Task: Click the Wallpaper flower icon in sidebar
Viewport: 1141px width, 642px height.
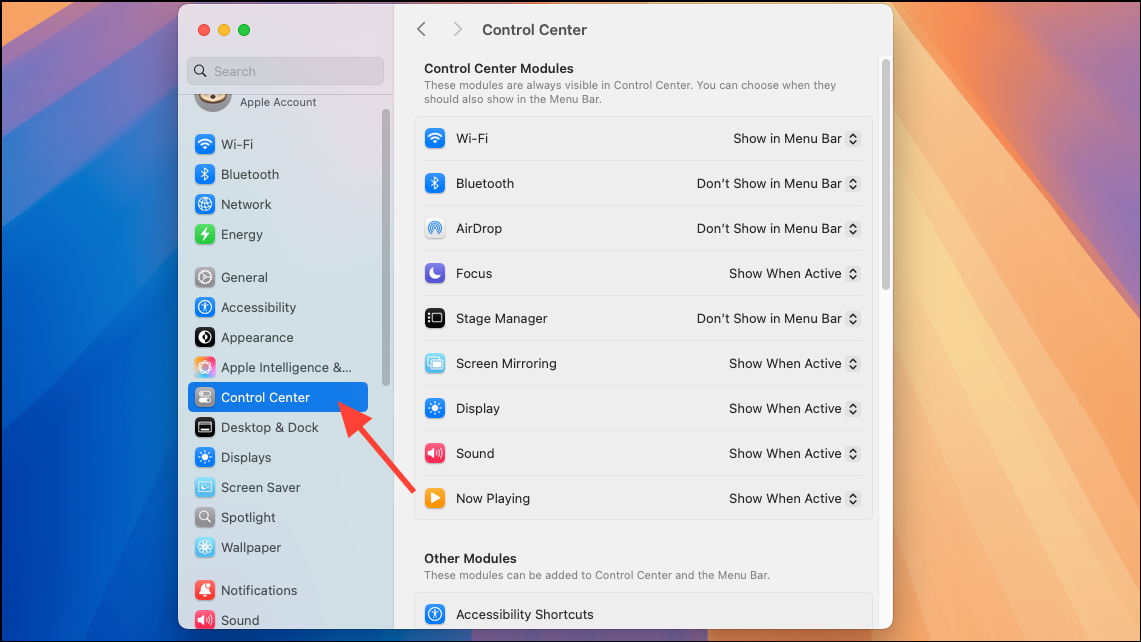Action: click(x=204, y=547)
